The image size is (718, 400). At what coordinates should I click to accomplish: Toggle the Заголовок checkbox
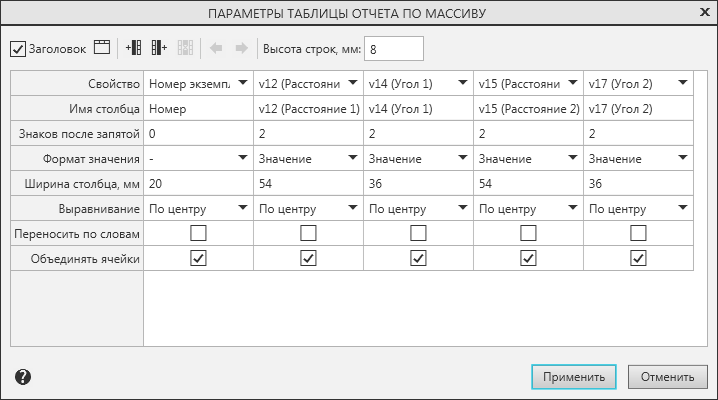point(18,48)
